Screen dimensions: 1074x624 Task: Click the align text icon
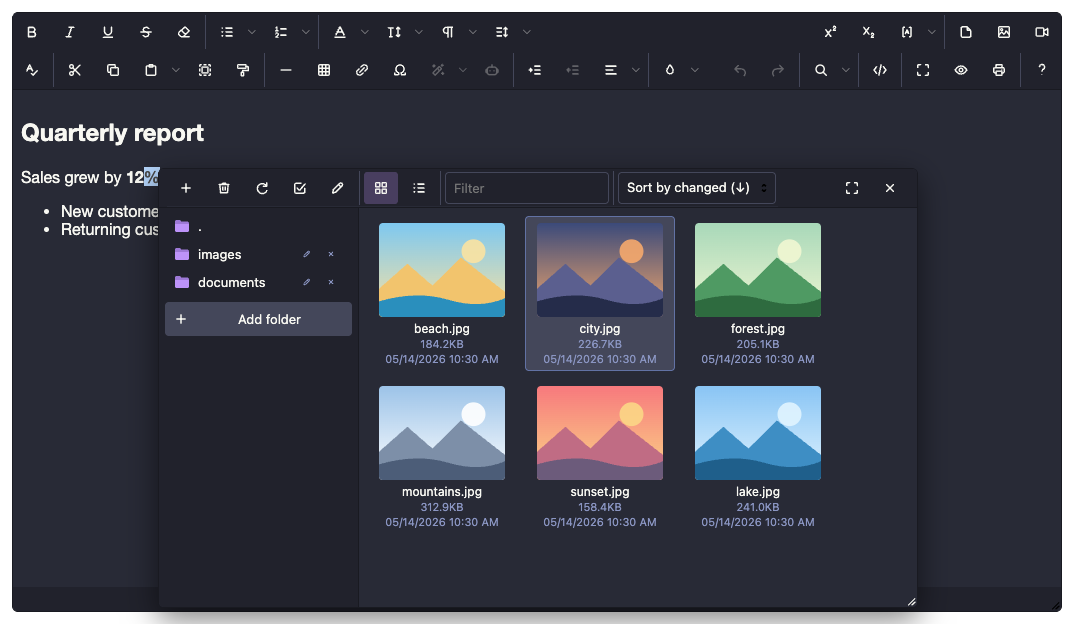[611, 70]
